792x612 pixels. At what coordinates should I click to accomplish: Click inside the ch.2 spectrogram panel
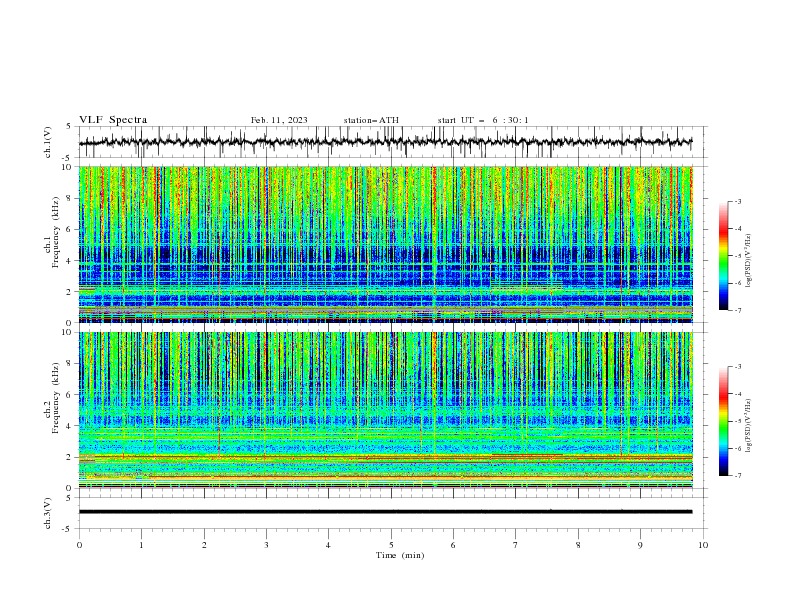tap(385, 410)
